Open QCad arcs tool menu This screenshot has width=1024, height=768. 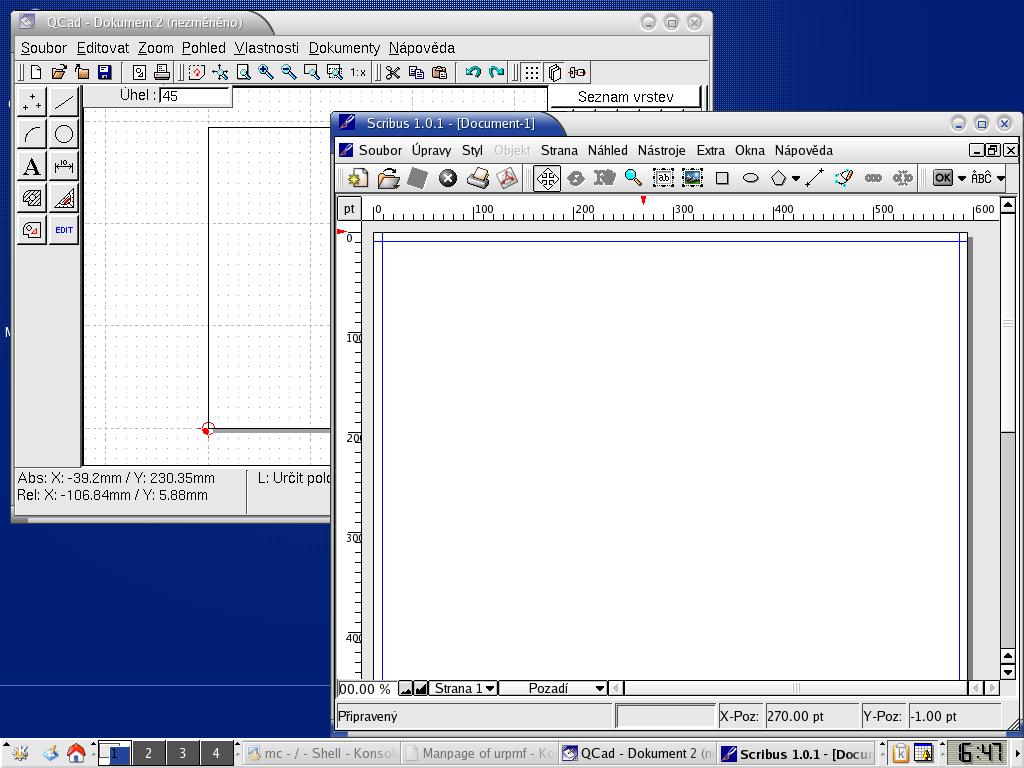pyautogui.click(x=31, y=134)
